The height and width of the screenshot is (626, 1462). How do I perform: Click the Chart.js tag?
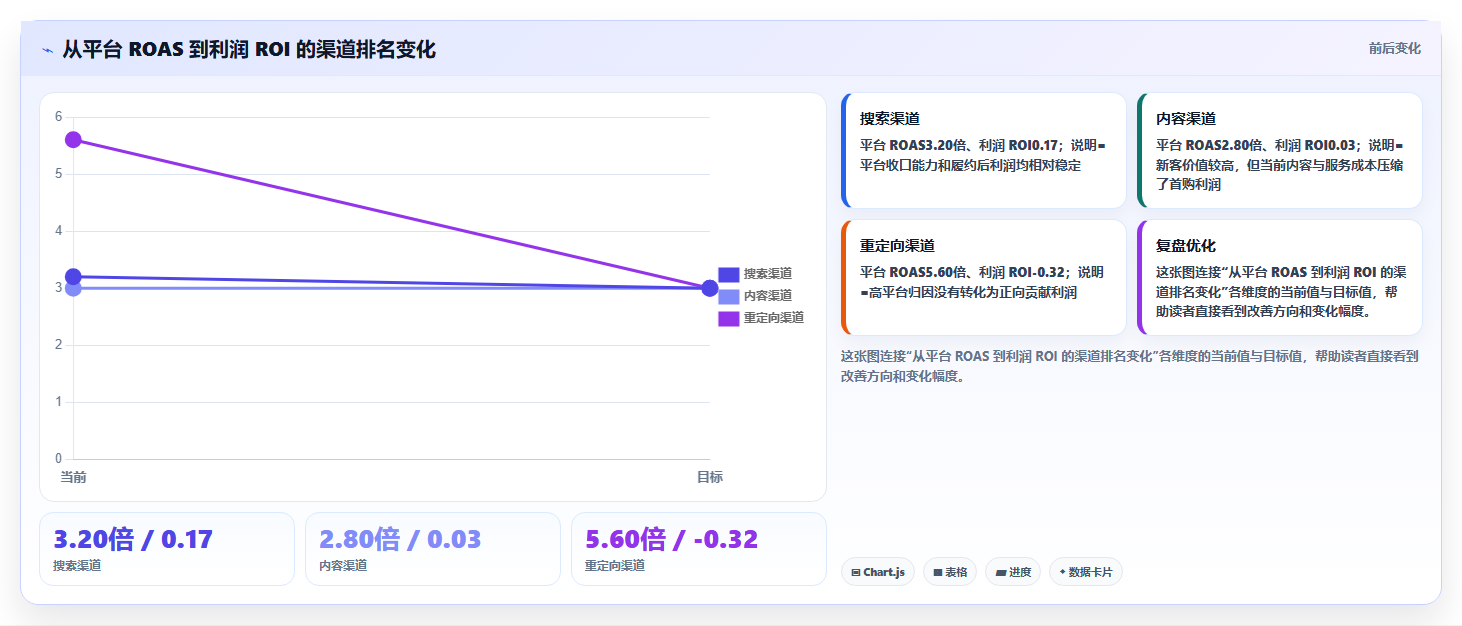(877, 572)
